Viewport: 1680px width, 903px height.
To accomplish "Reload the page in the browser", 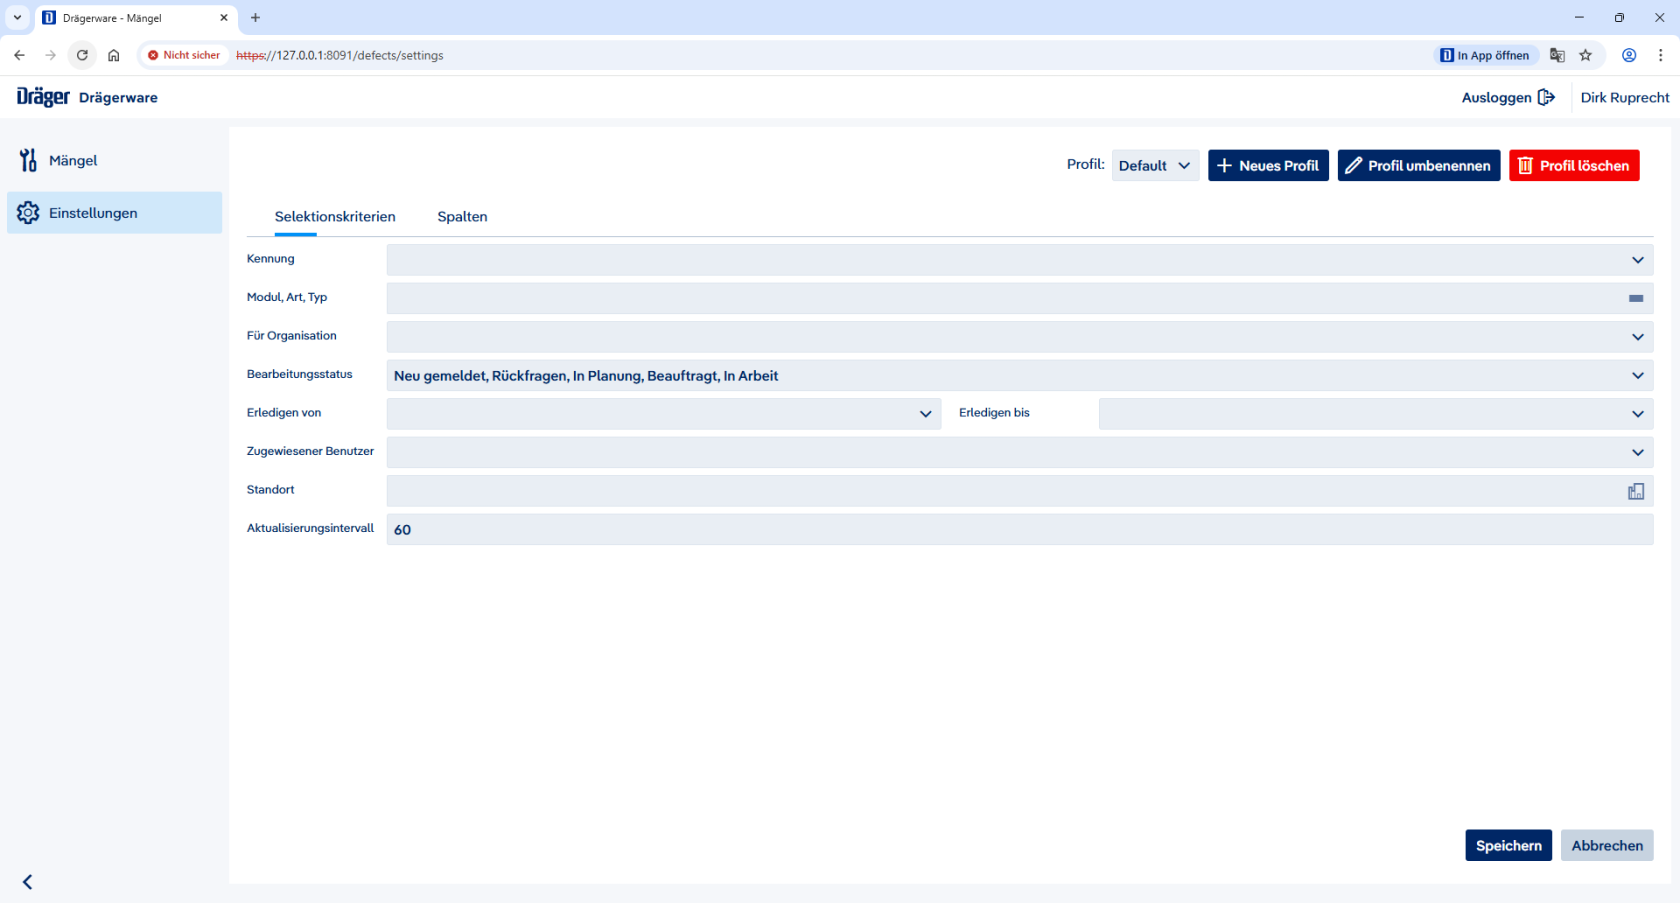I will coord(82,55).
